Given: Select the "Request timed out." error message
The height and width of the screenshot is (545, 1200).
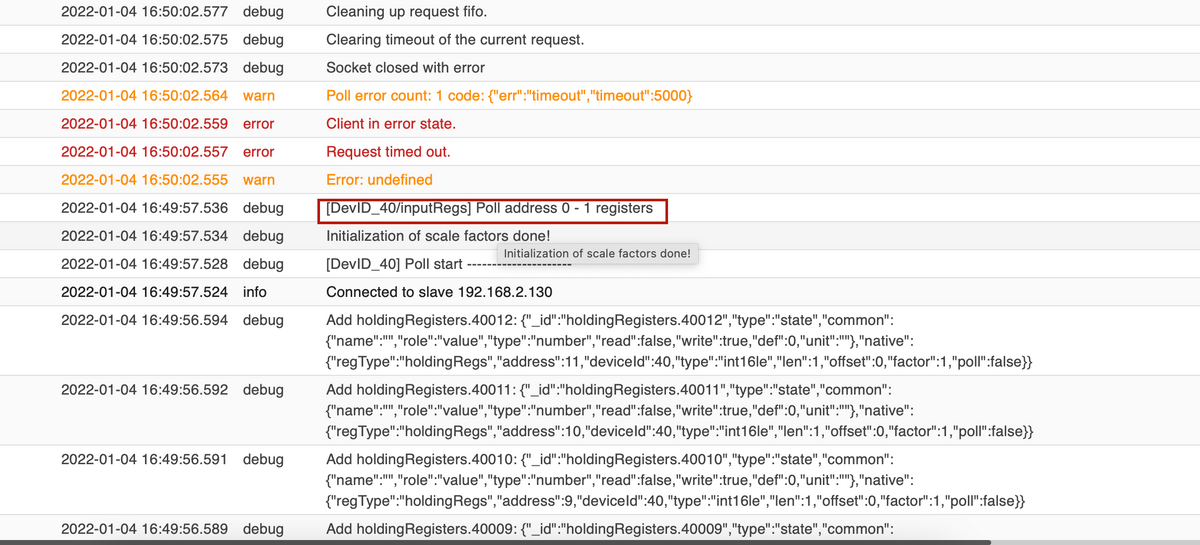Looking at the screenshot, I should [388, 152].
